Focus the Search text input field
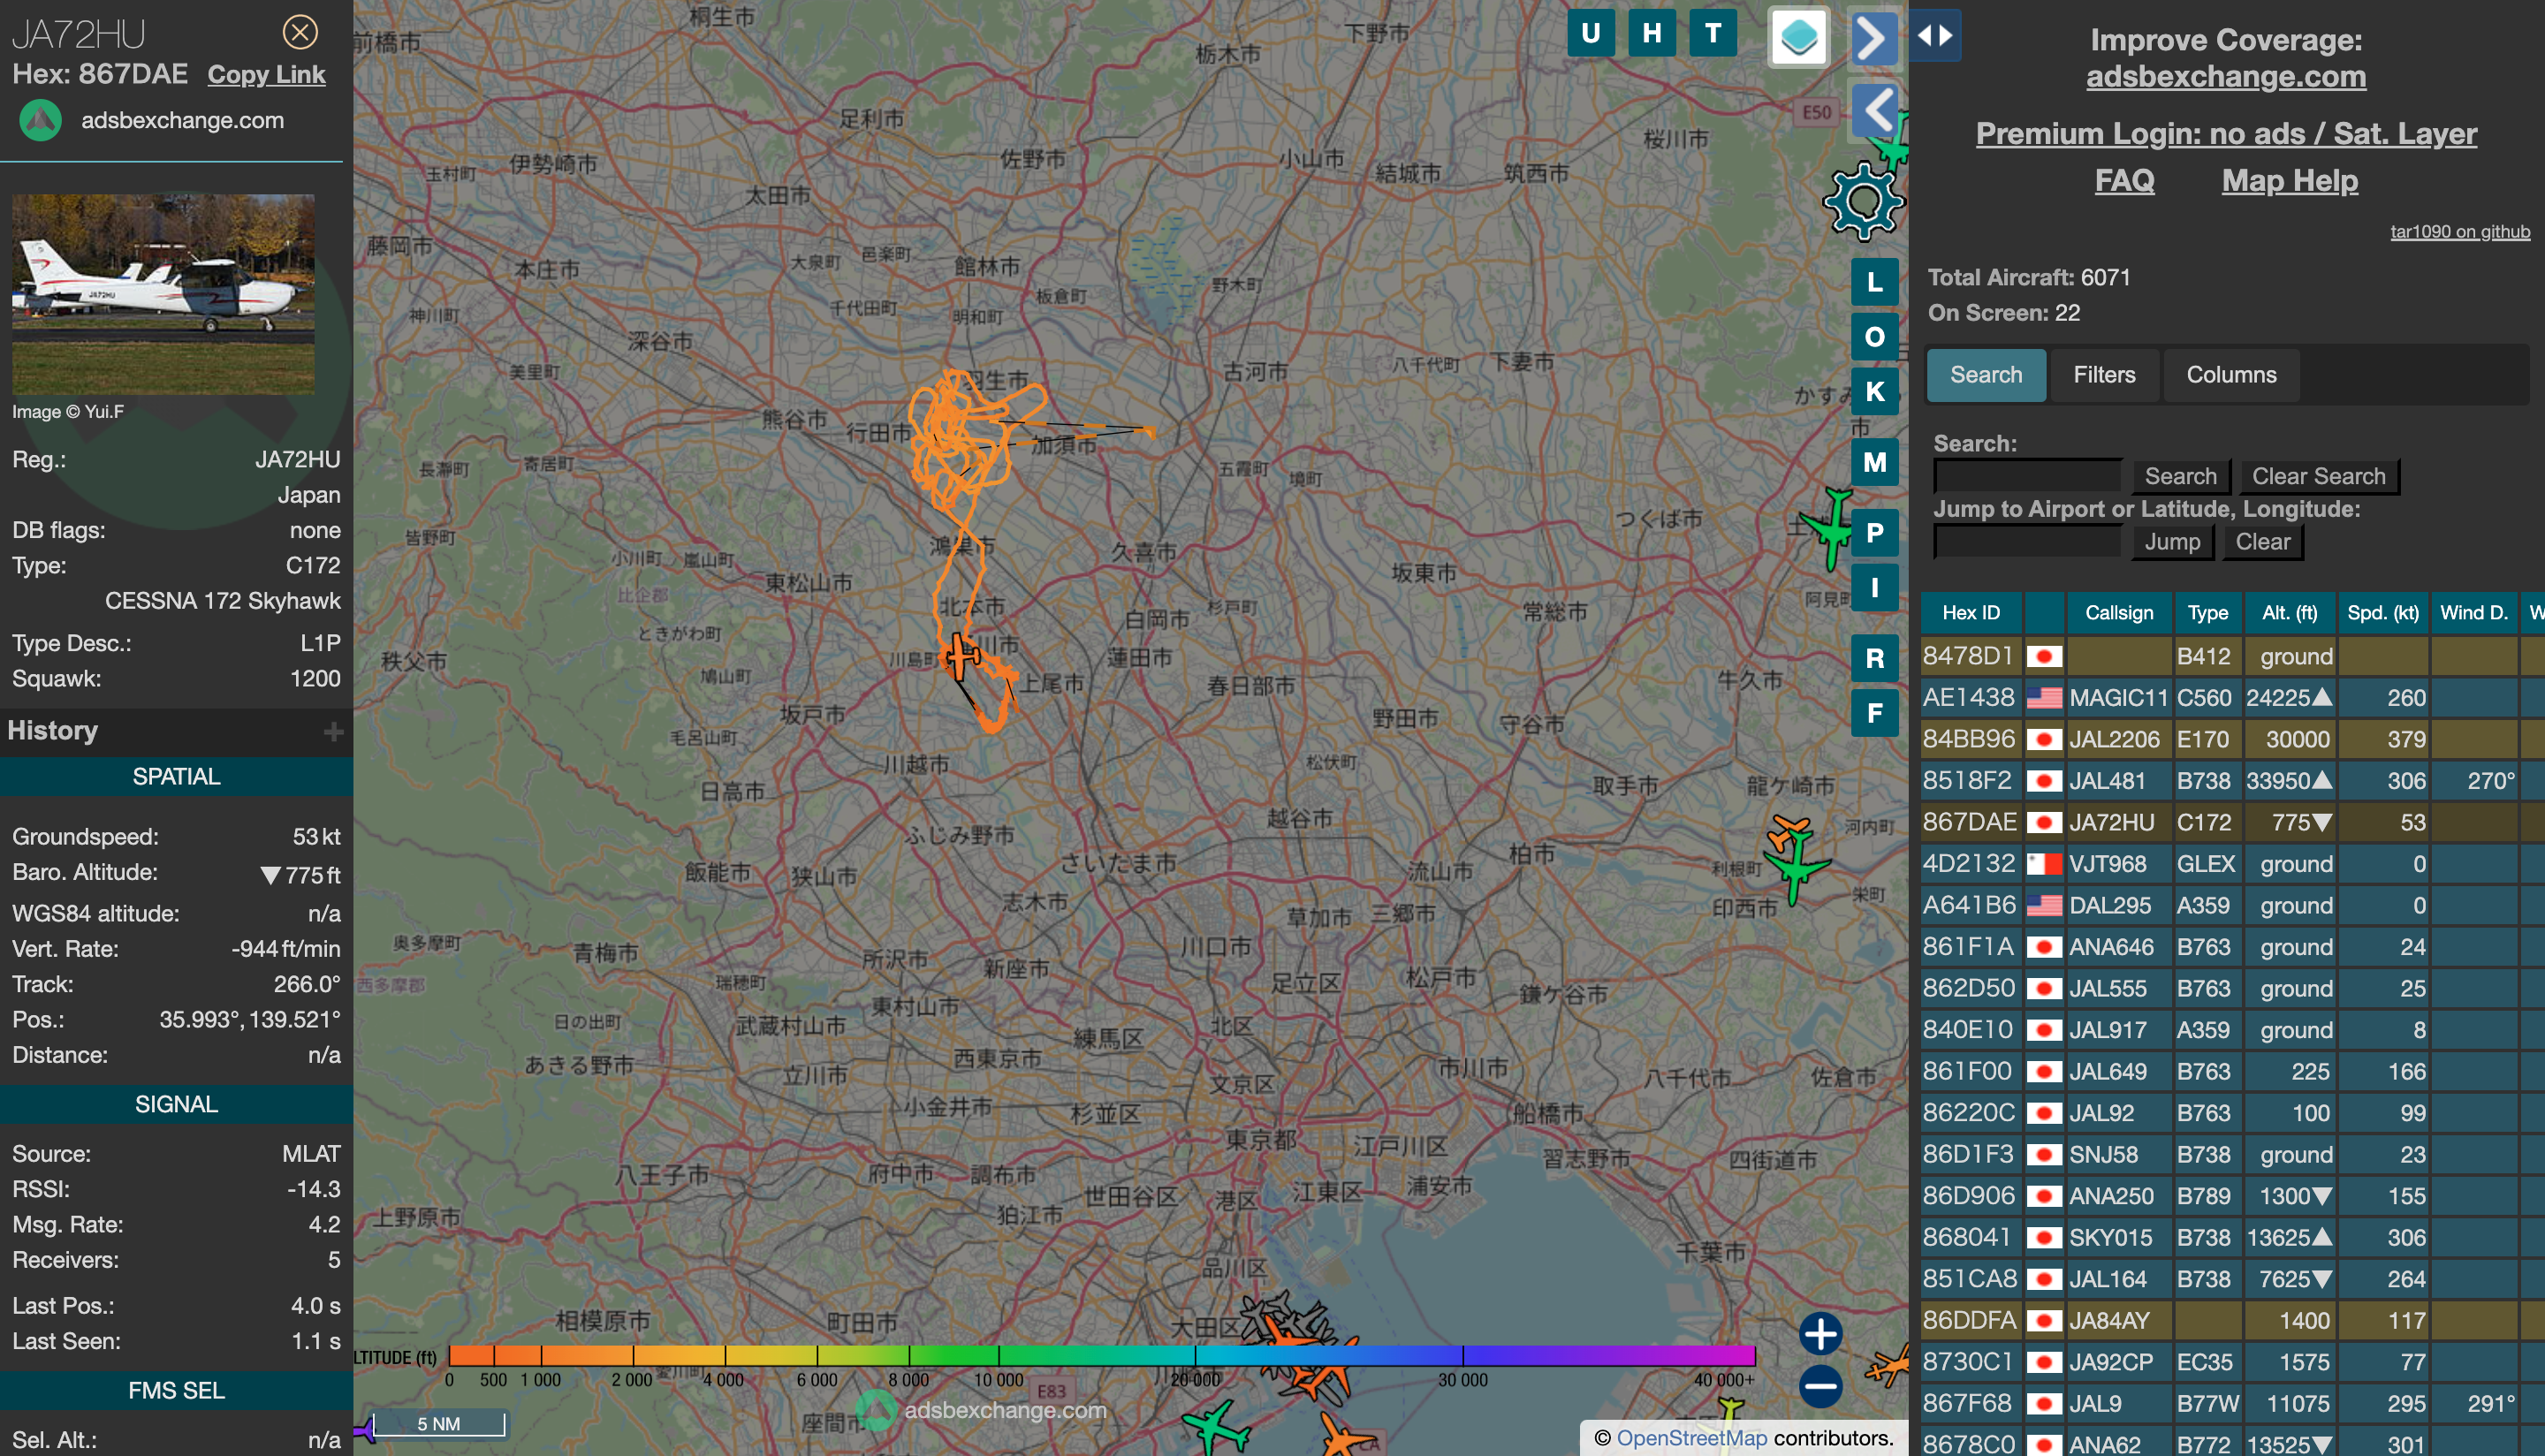The width and height of the screenshot is (2545, 1456). point(2028,476)
